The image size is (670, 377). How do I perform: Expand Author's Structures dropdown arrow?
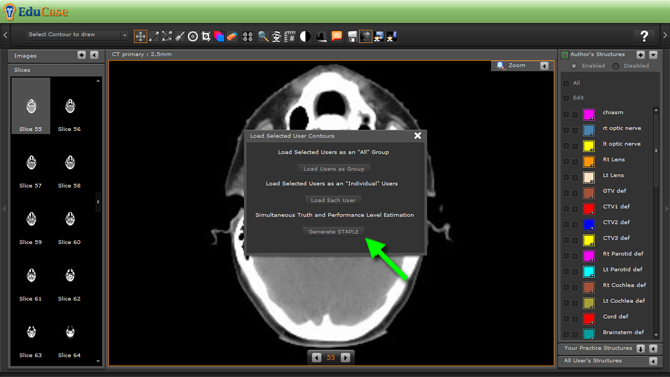653,55
